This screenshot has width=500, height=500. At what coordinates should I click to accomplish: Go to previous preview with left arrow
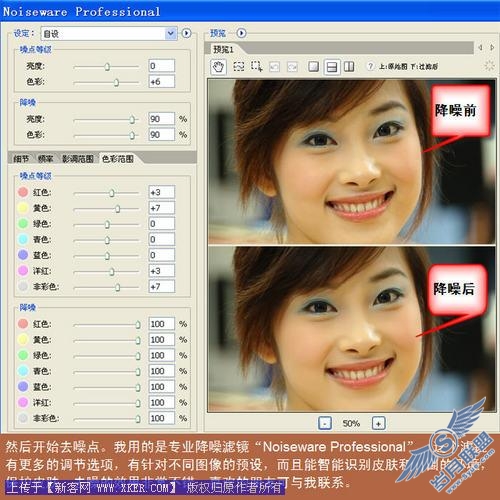480,48
